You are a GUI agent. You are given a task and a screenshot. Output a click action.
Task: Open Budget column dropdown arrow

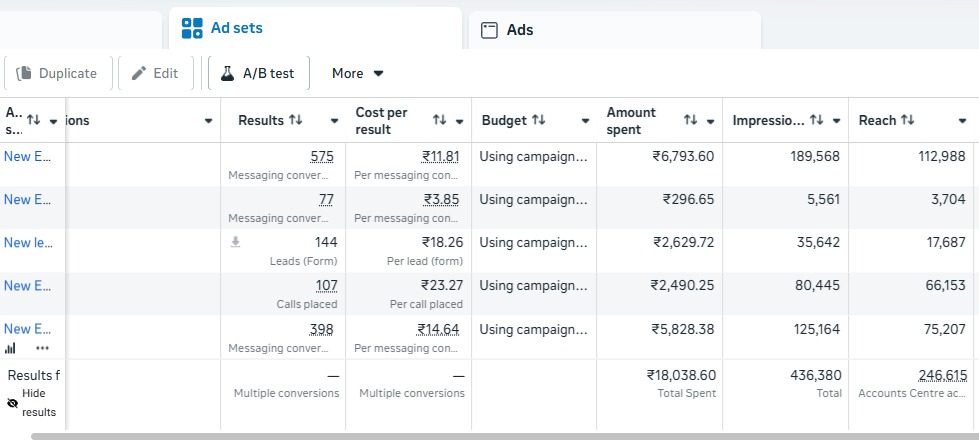pyautogui.click(x=585, y=121)
